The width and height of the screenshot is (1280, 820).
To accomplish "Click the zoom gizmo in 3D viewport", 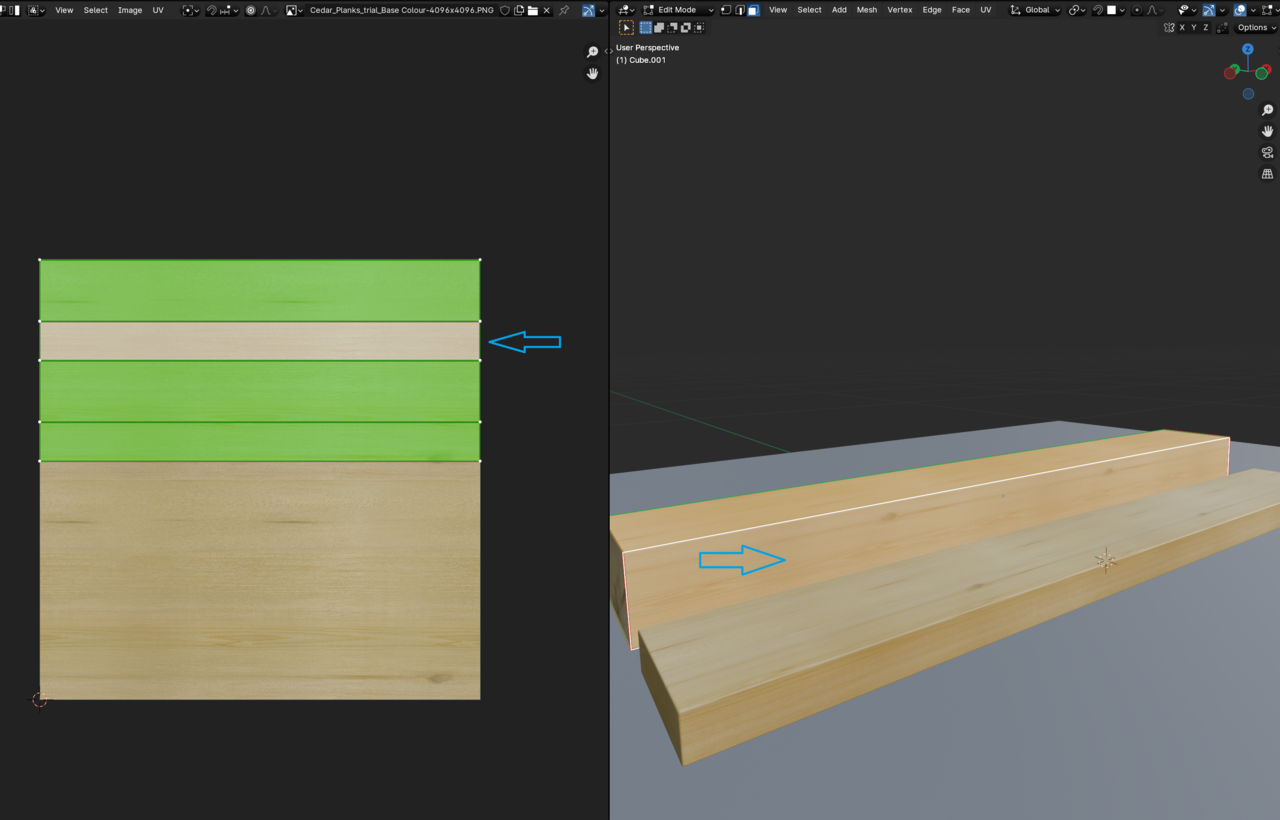I will coord(1267,110).
